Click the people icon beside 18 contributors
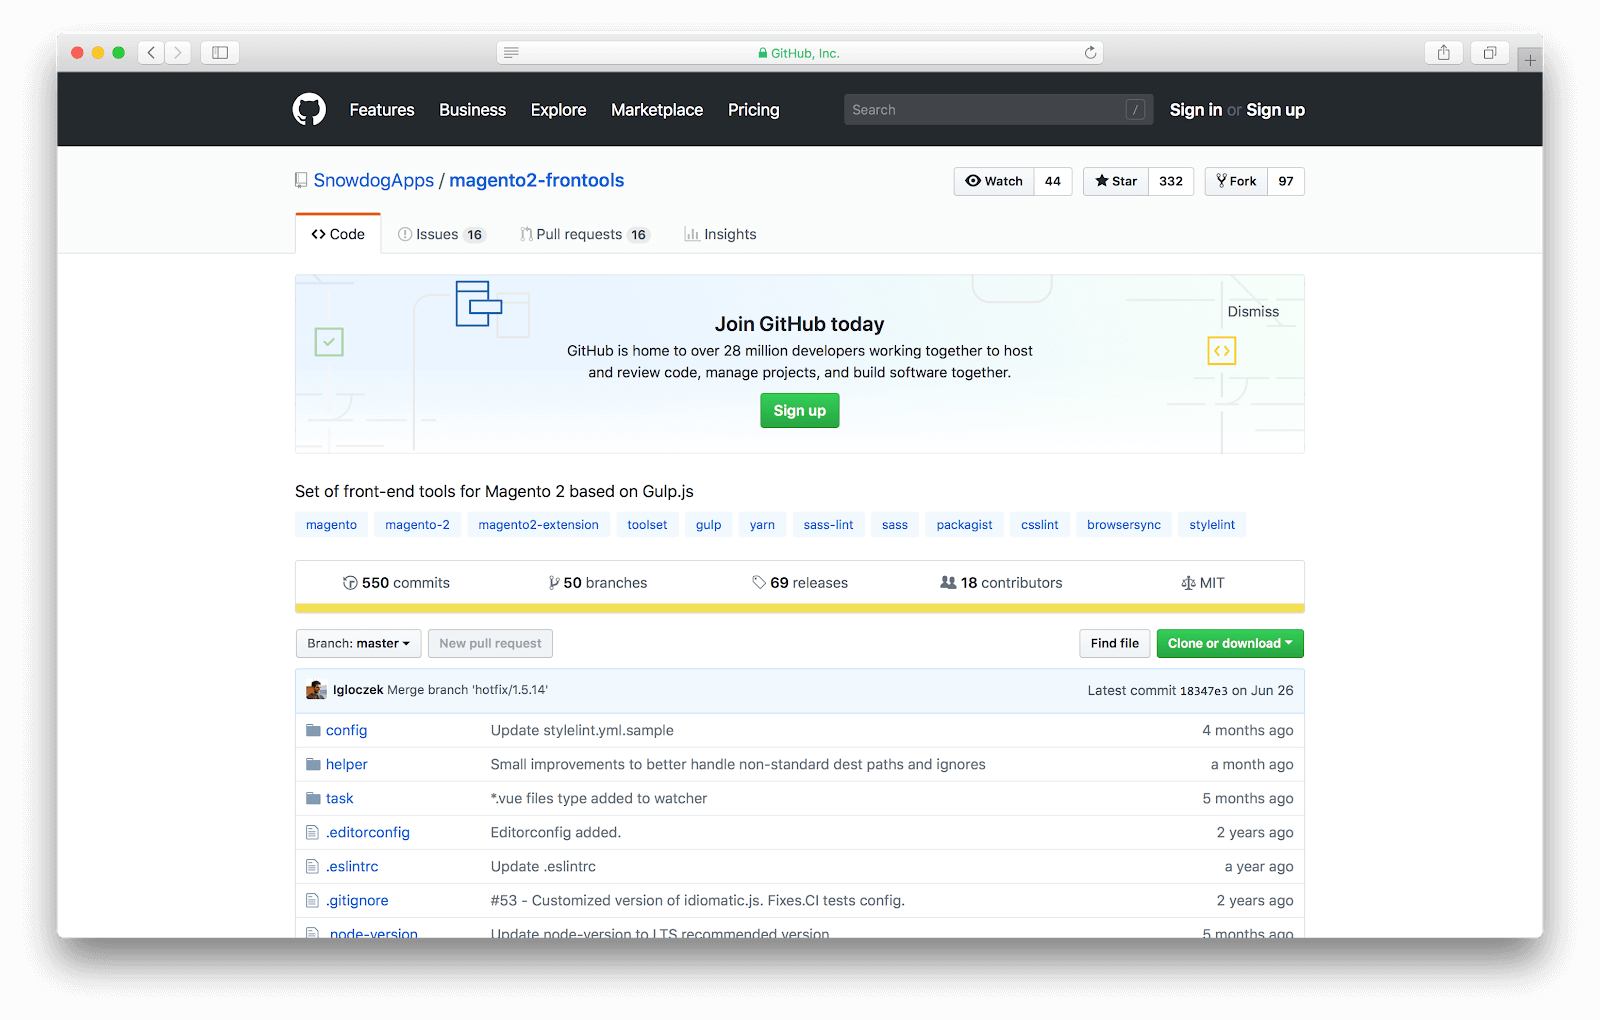The image size is (1600, 1020). 948,583
